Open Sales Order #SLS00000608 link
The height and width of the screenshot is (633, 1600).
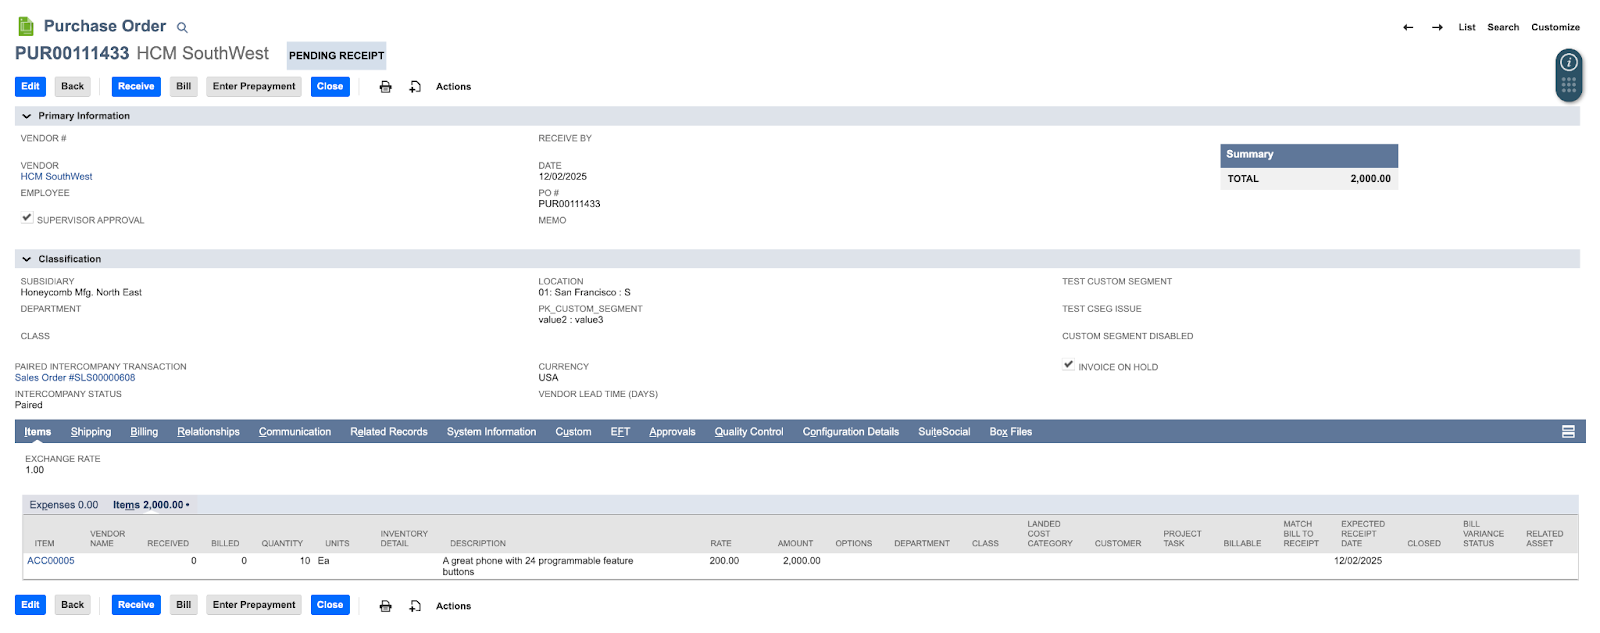(75, 378)
